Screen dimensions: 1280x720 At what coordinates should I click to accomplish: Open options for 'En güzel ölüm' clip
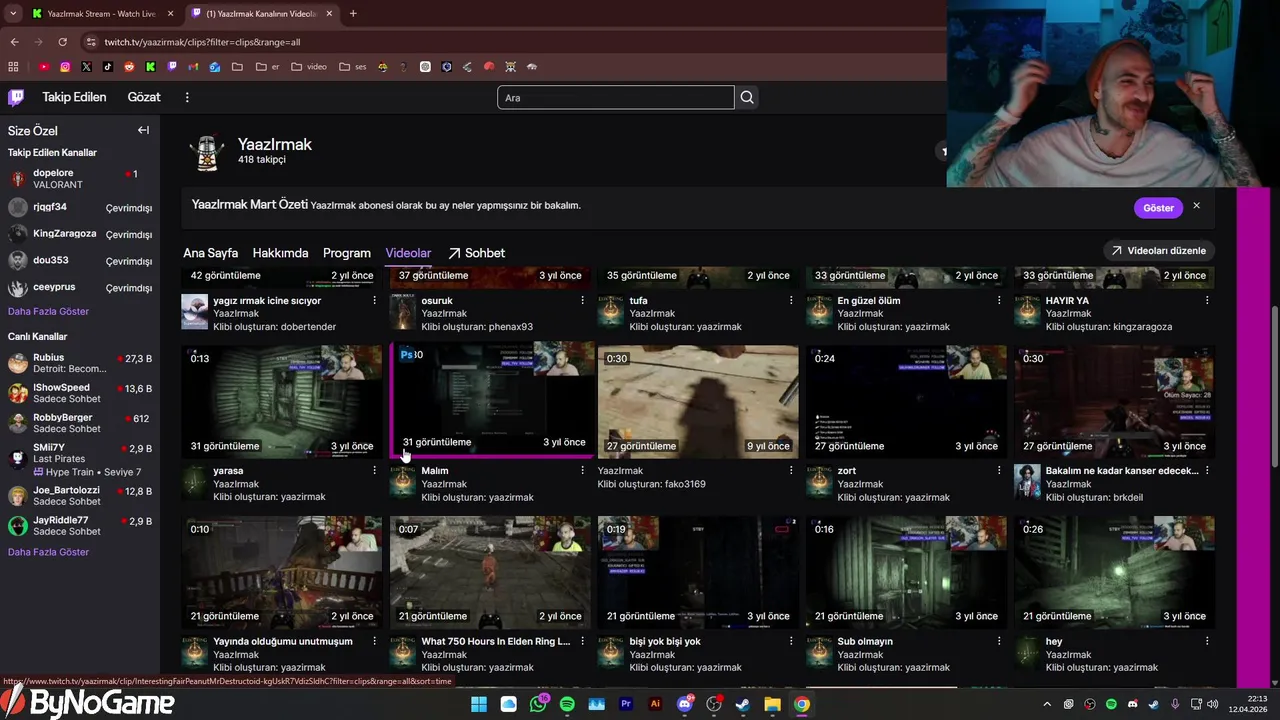click(998, 300)
